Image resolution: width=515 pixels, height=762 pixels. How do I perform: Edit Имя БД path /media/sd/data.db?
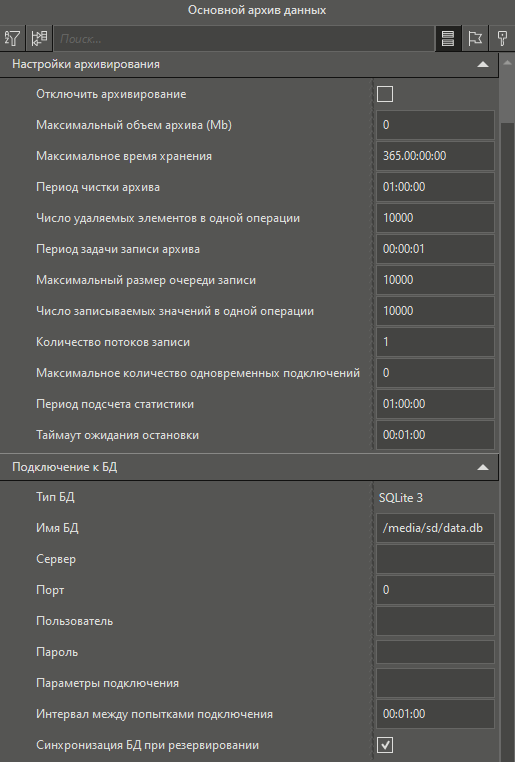click(435, 528)
